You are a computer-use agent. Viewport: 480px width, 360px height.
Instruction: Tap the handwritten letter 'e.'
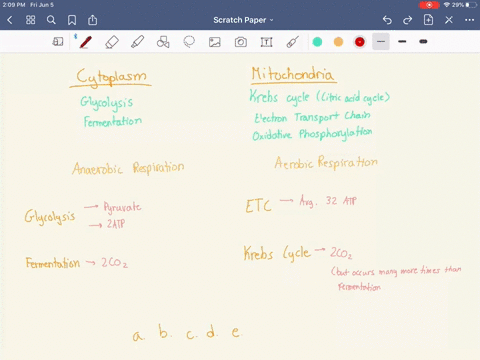click(x=236, y=332)
